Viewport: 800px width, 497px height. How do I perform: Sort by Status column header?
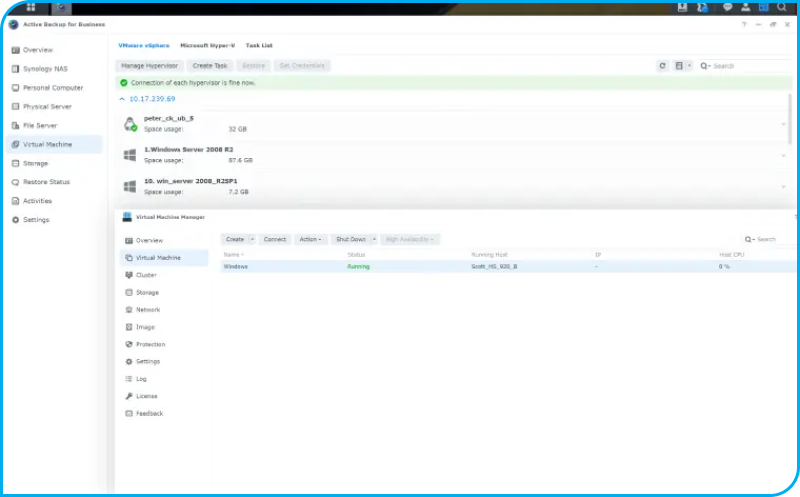tap(356, 255)
